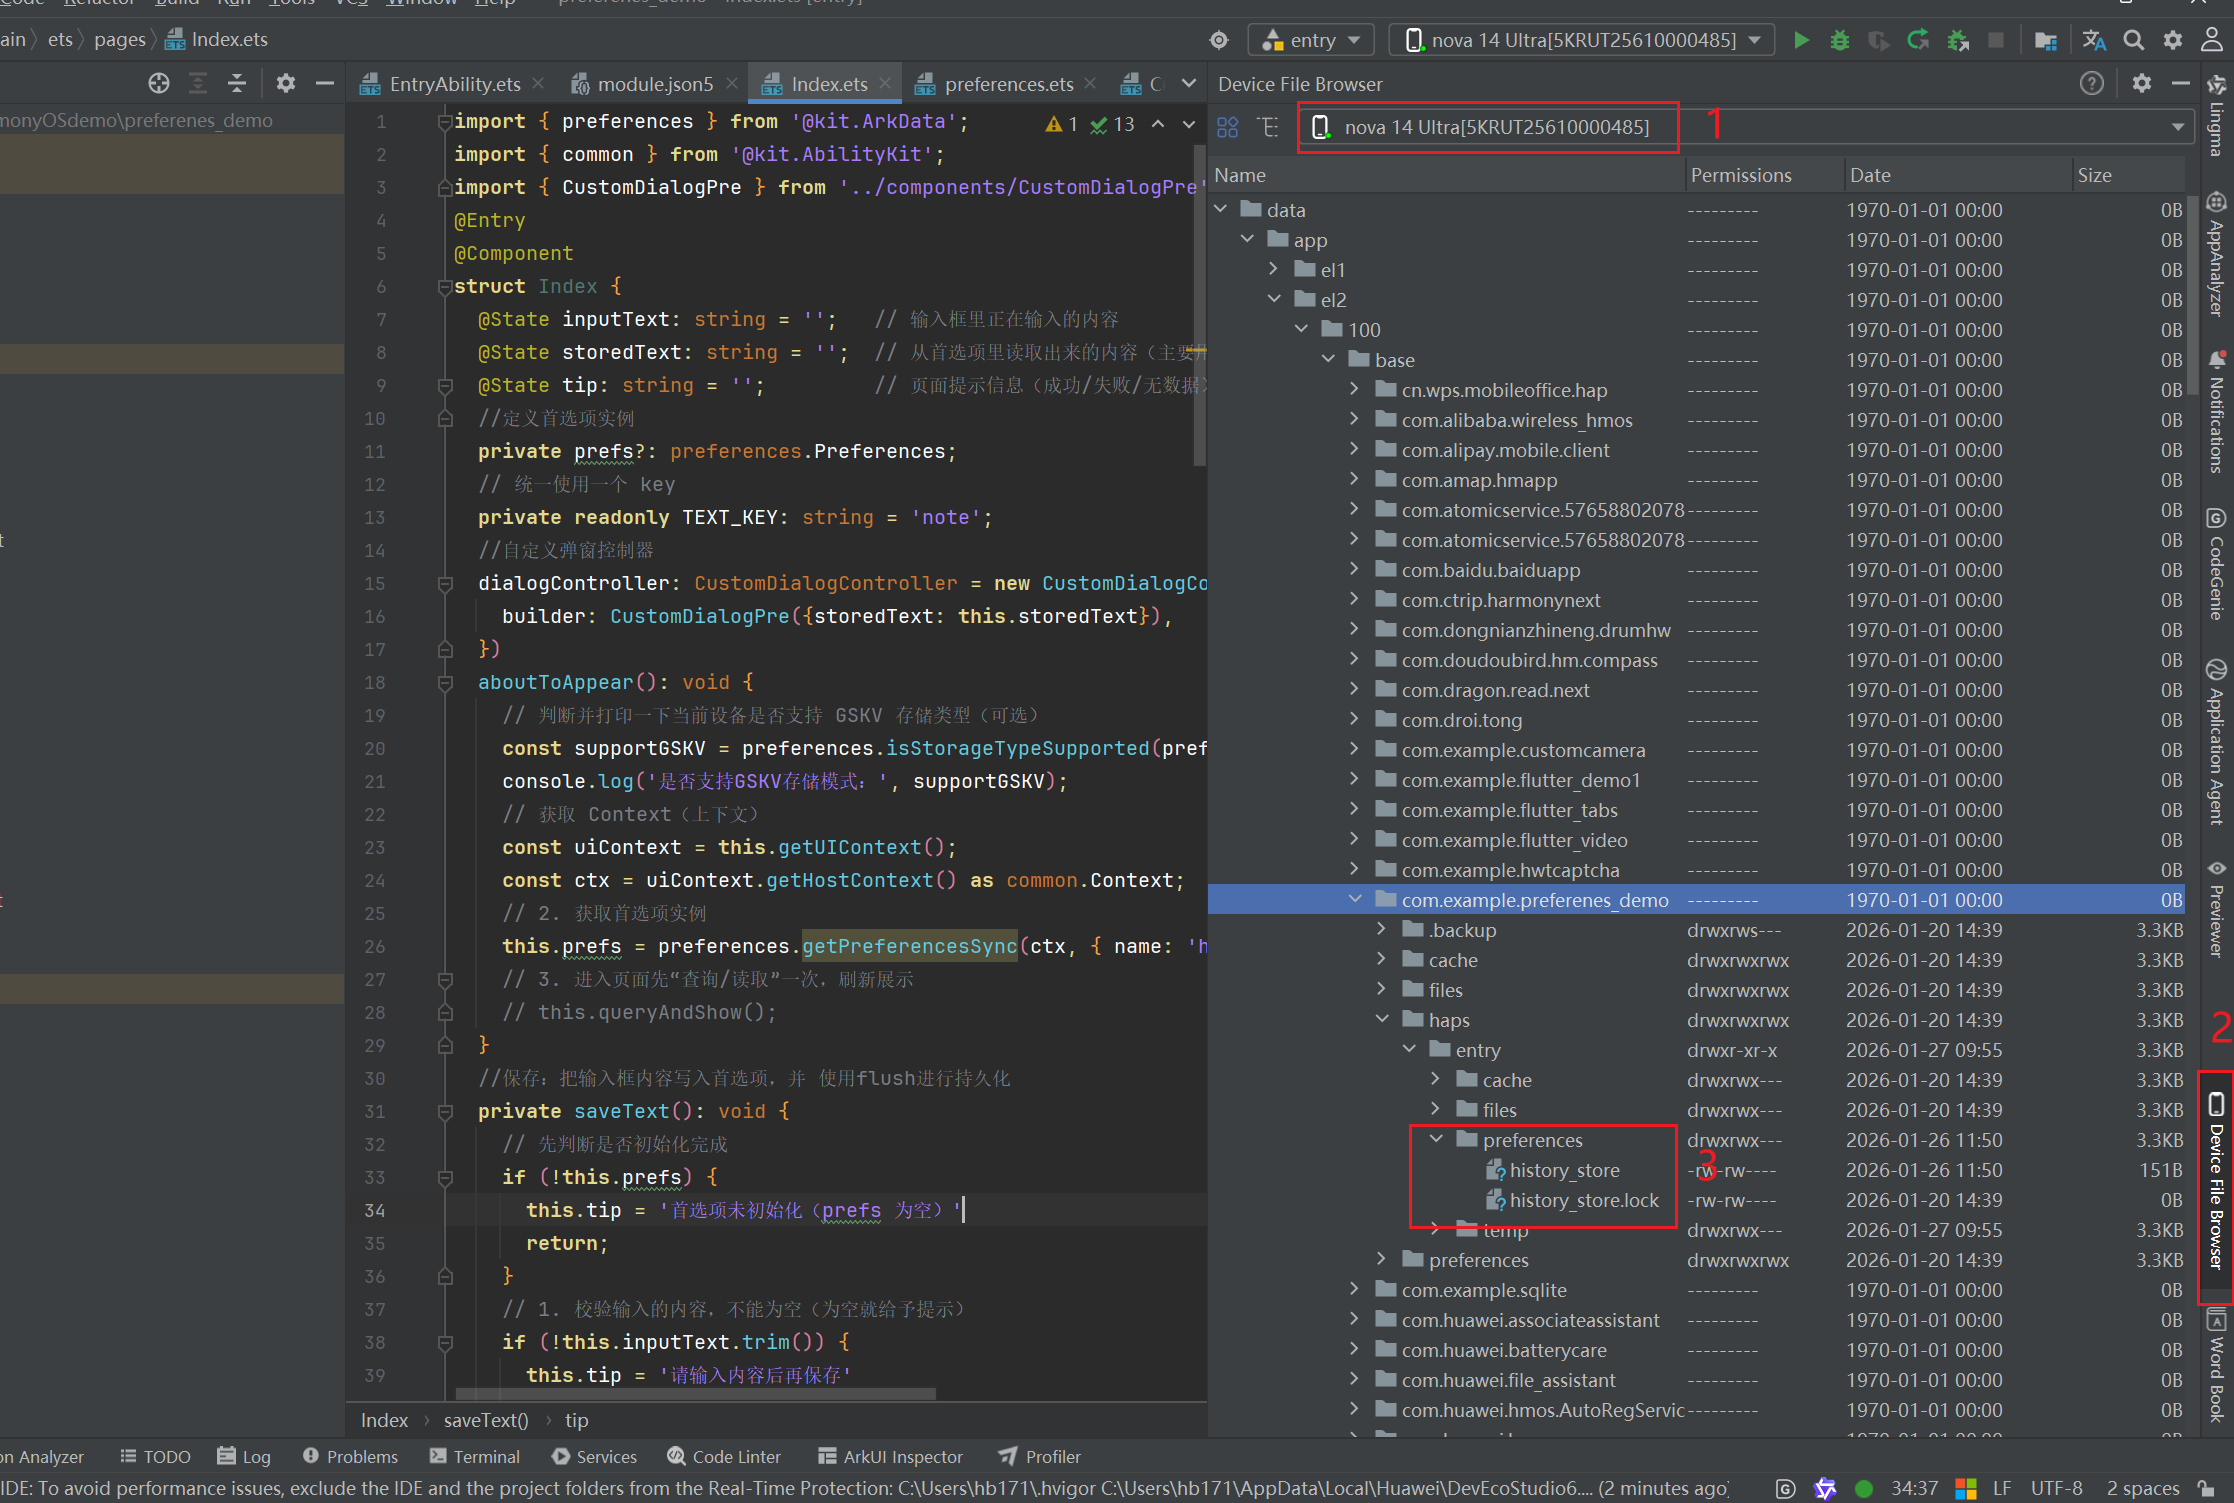This screenshot has width=2234, height=1503.
Task: Open Device File Browser help icon
Action: [2091, 84]
